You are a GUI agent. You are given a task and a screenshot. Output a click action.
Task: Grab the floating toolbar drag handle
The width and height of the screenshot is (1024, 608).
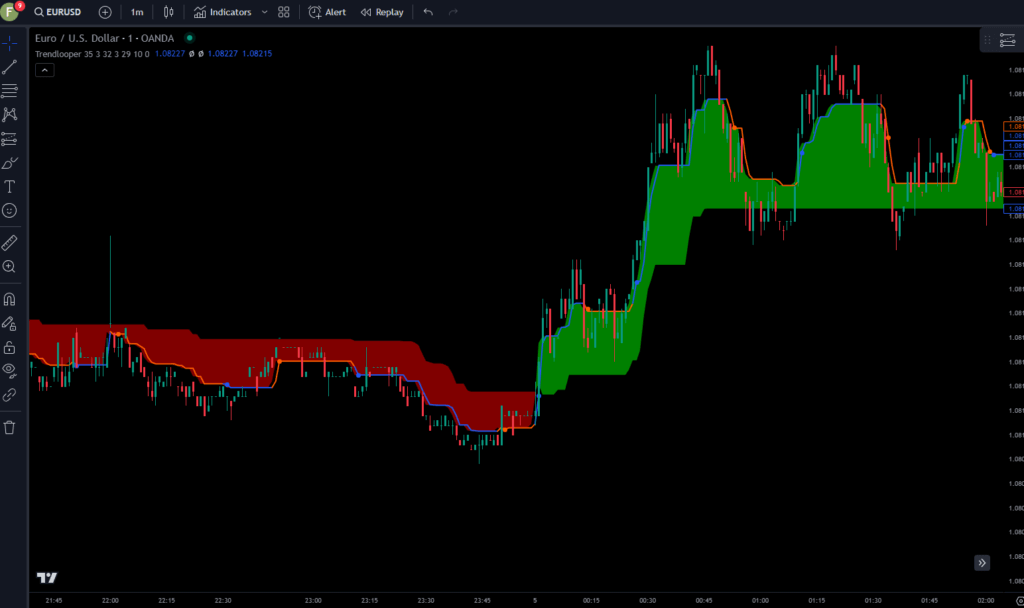[x=987, y=40]
